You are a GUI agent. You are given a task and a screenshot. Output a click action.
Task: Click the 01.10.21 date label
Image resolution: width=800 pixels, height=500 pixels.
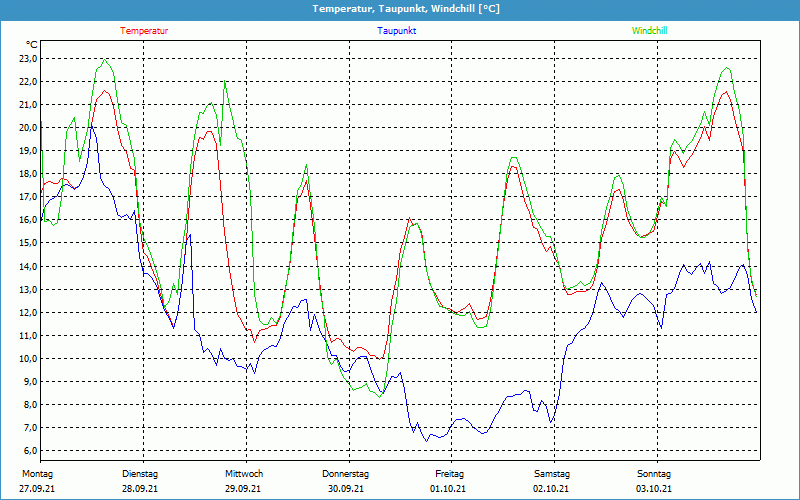448,489
